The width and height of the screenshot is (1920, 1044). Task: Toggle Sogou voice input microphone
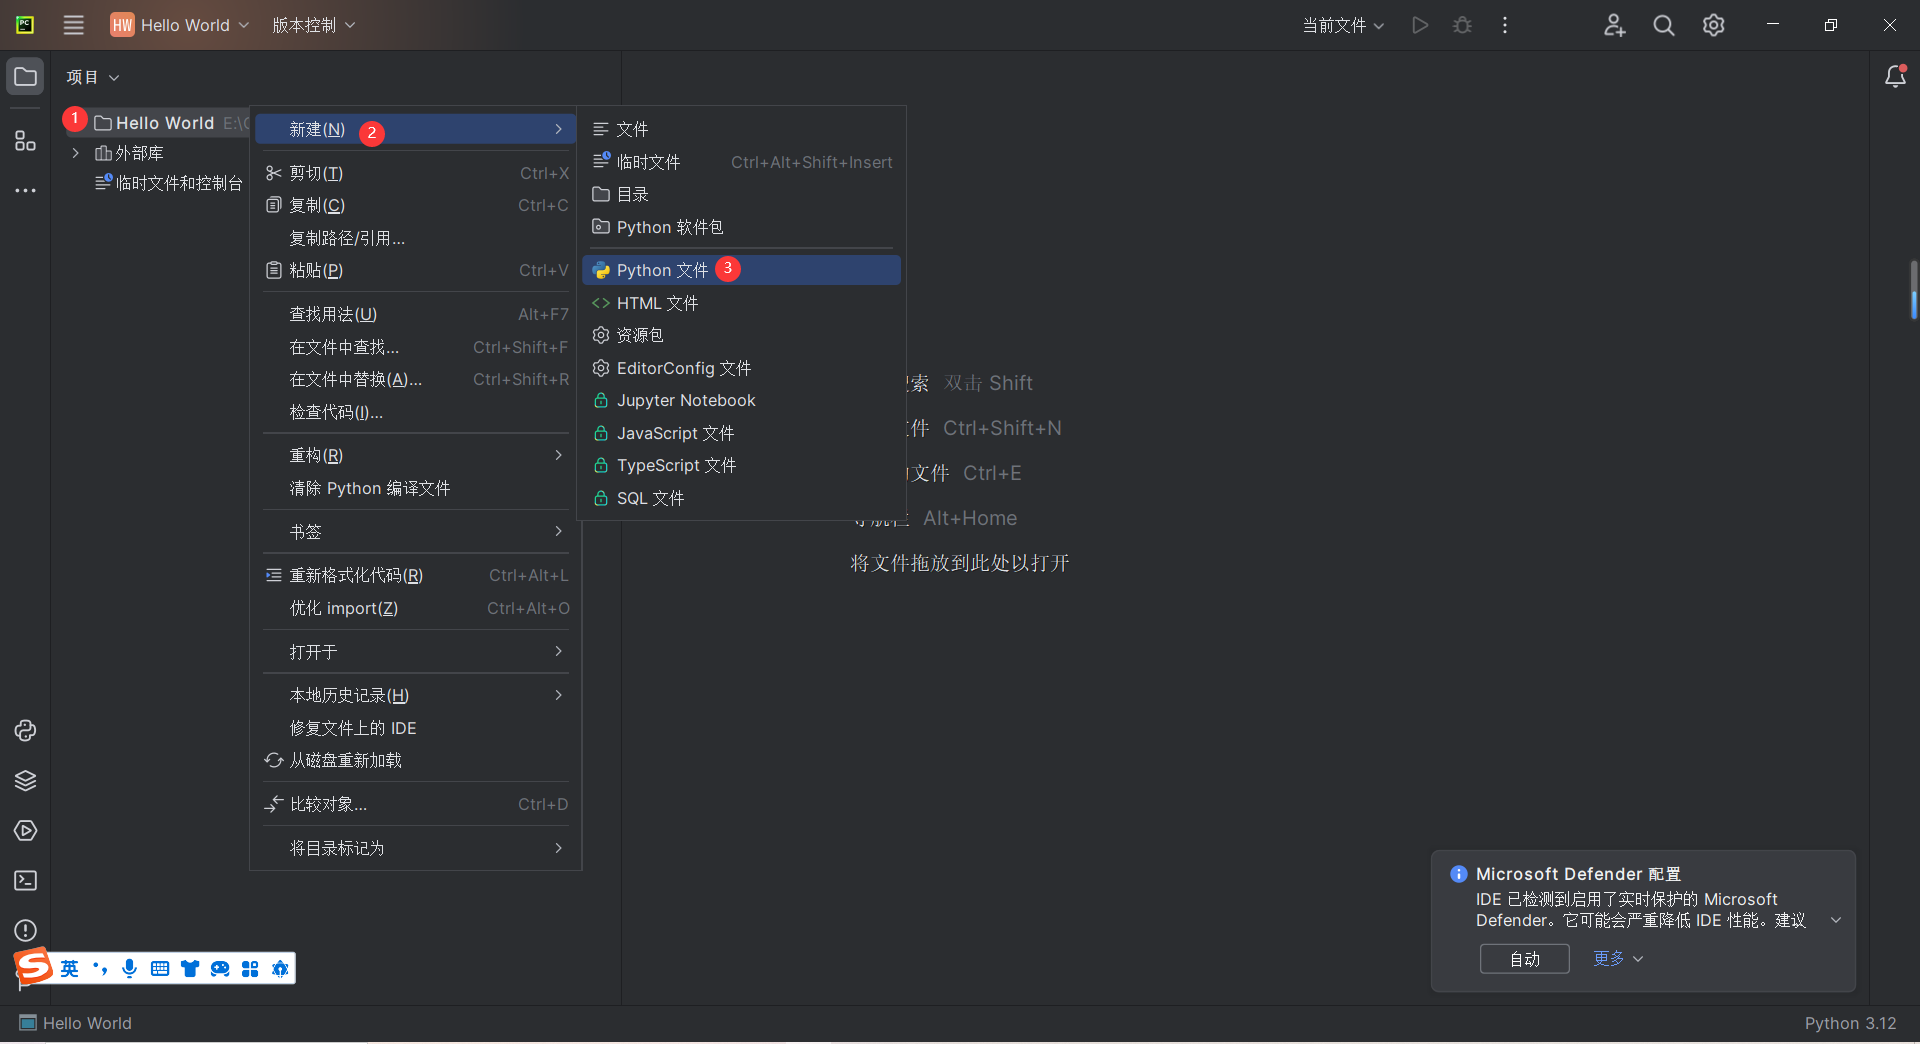coord(129,968)
